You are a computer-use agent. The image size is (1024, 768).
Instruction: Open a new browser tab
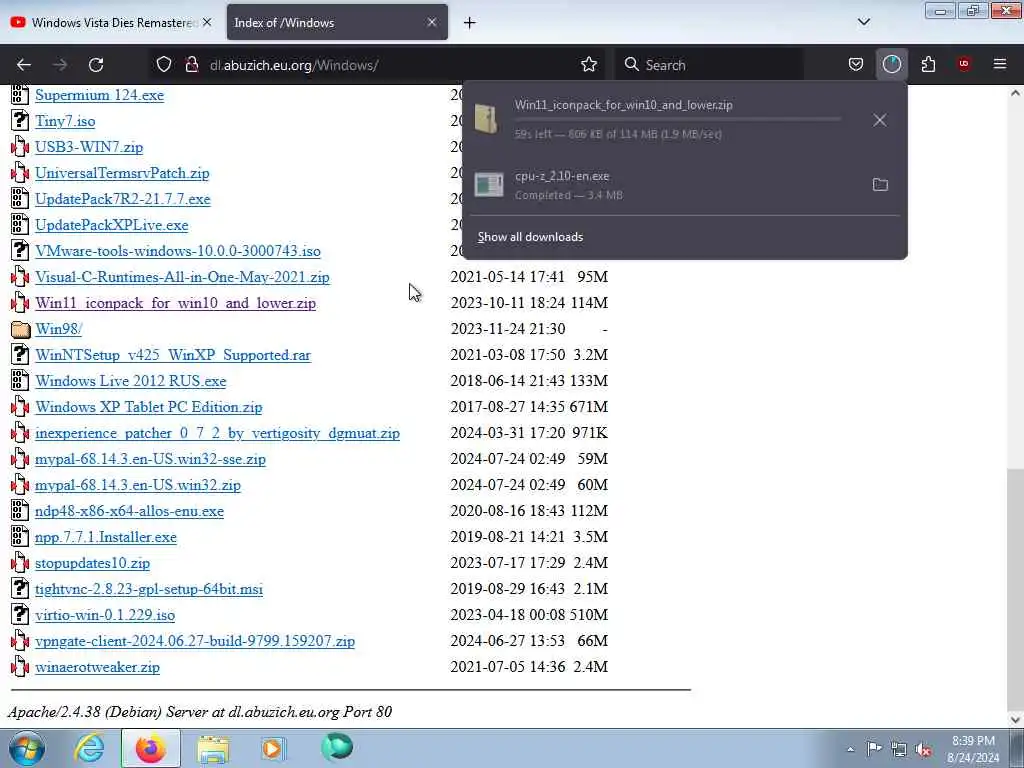[x=470, y=23]
